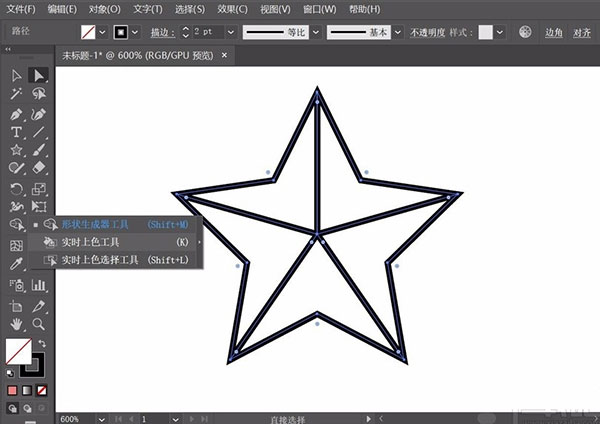Image resolution: width=600 pixels, height=424 pixels.
Task: Set paint mode to None
Action: 42,390
